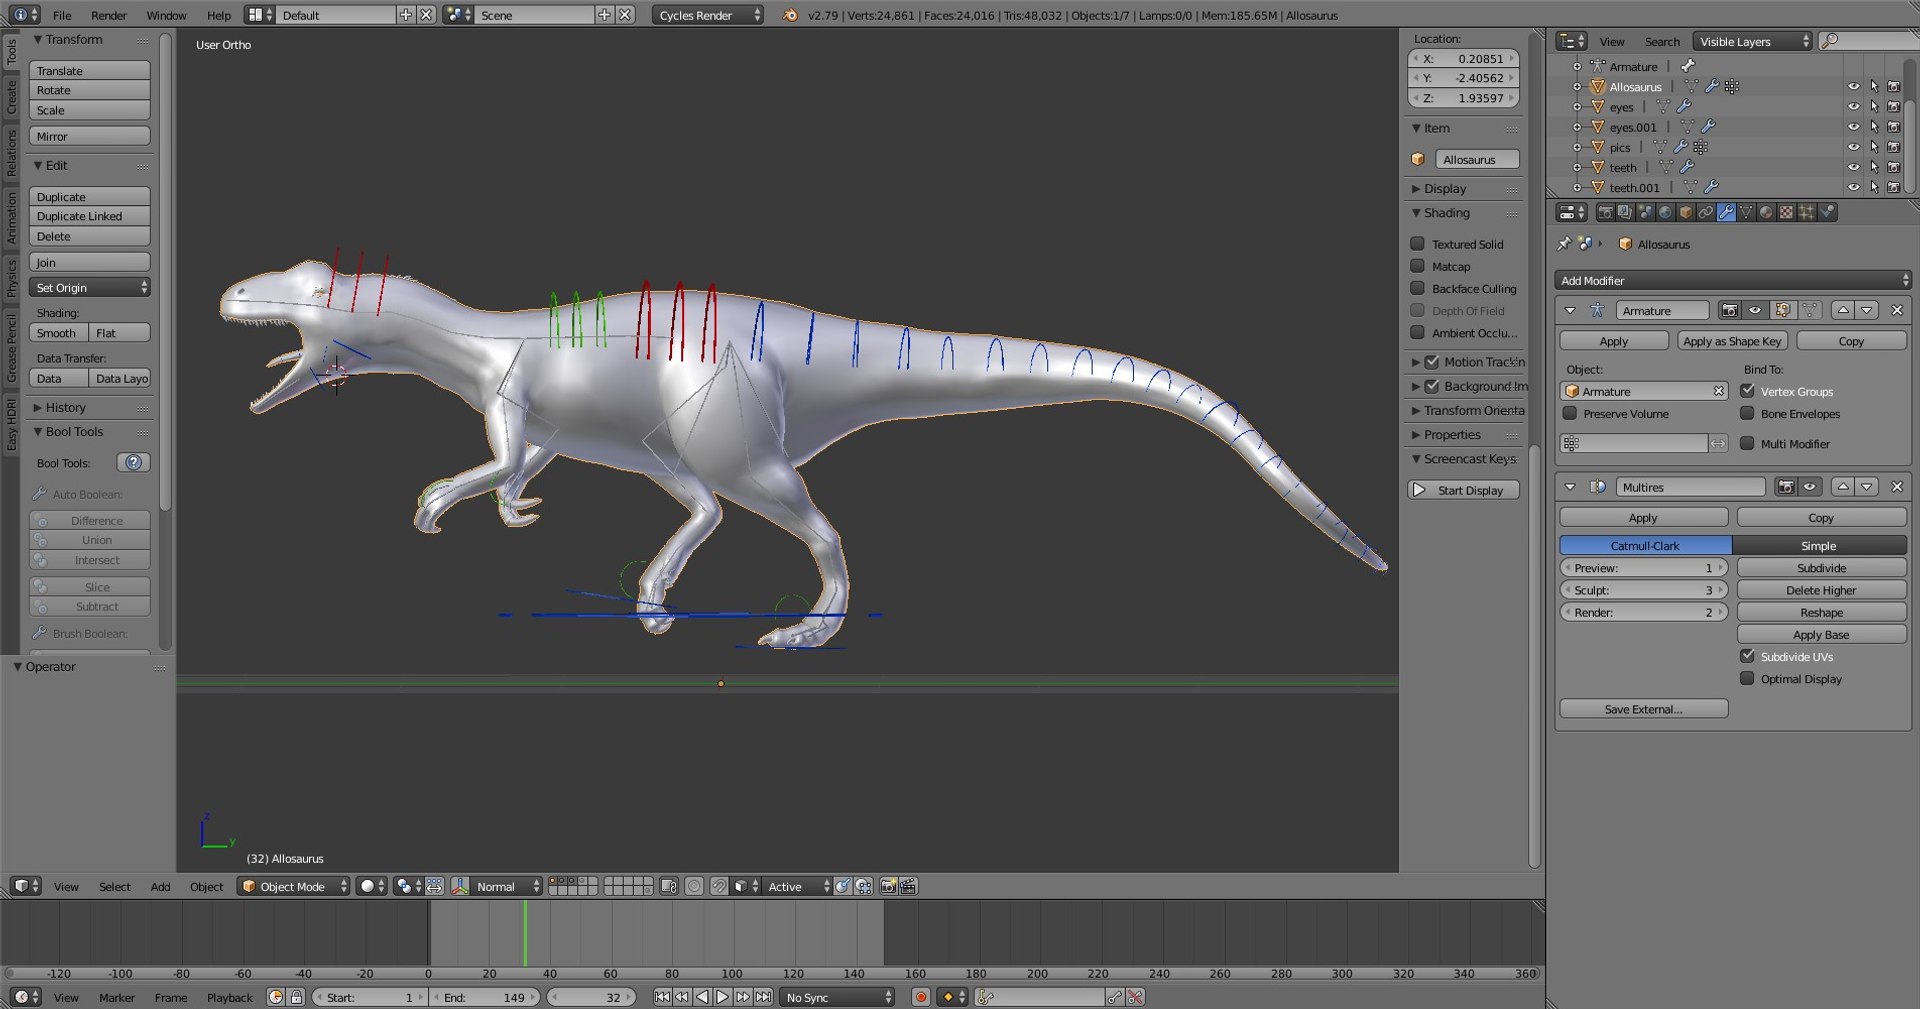
Task: Hide the Allosaurus object in outliner
Action: pyautogui.click(x=1853, y=87)
